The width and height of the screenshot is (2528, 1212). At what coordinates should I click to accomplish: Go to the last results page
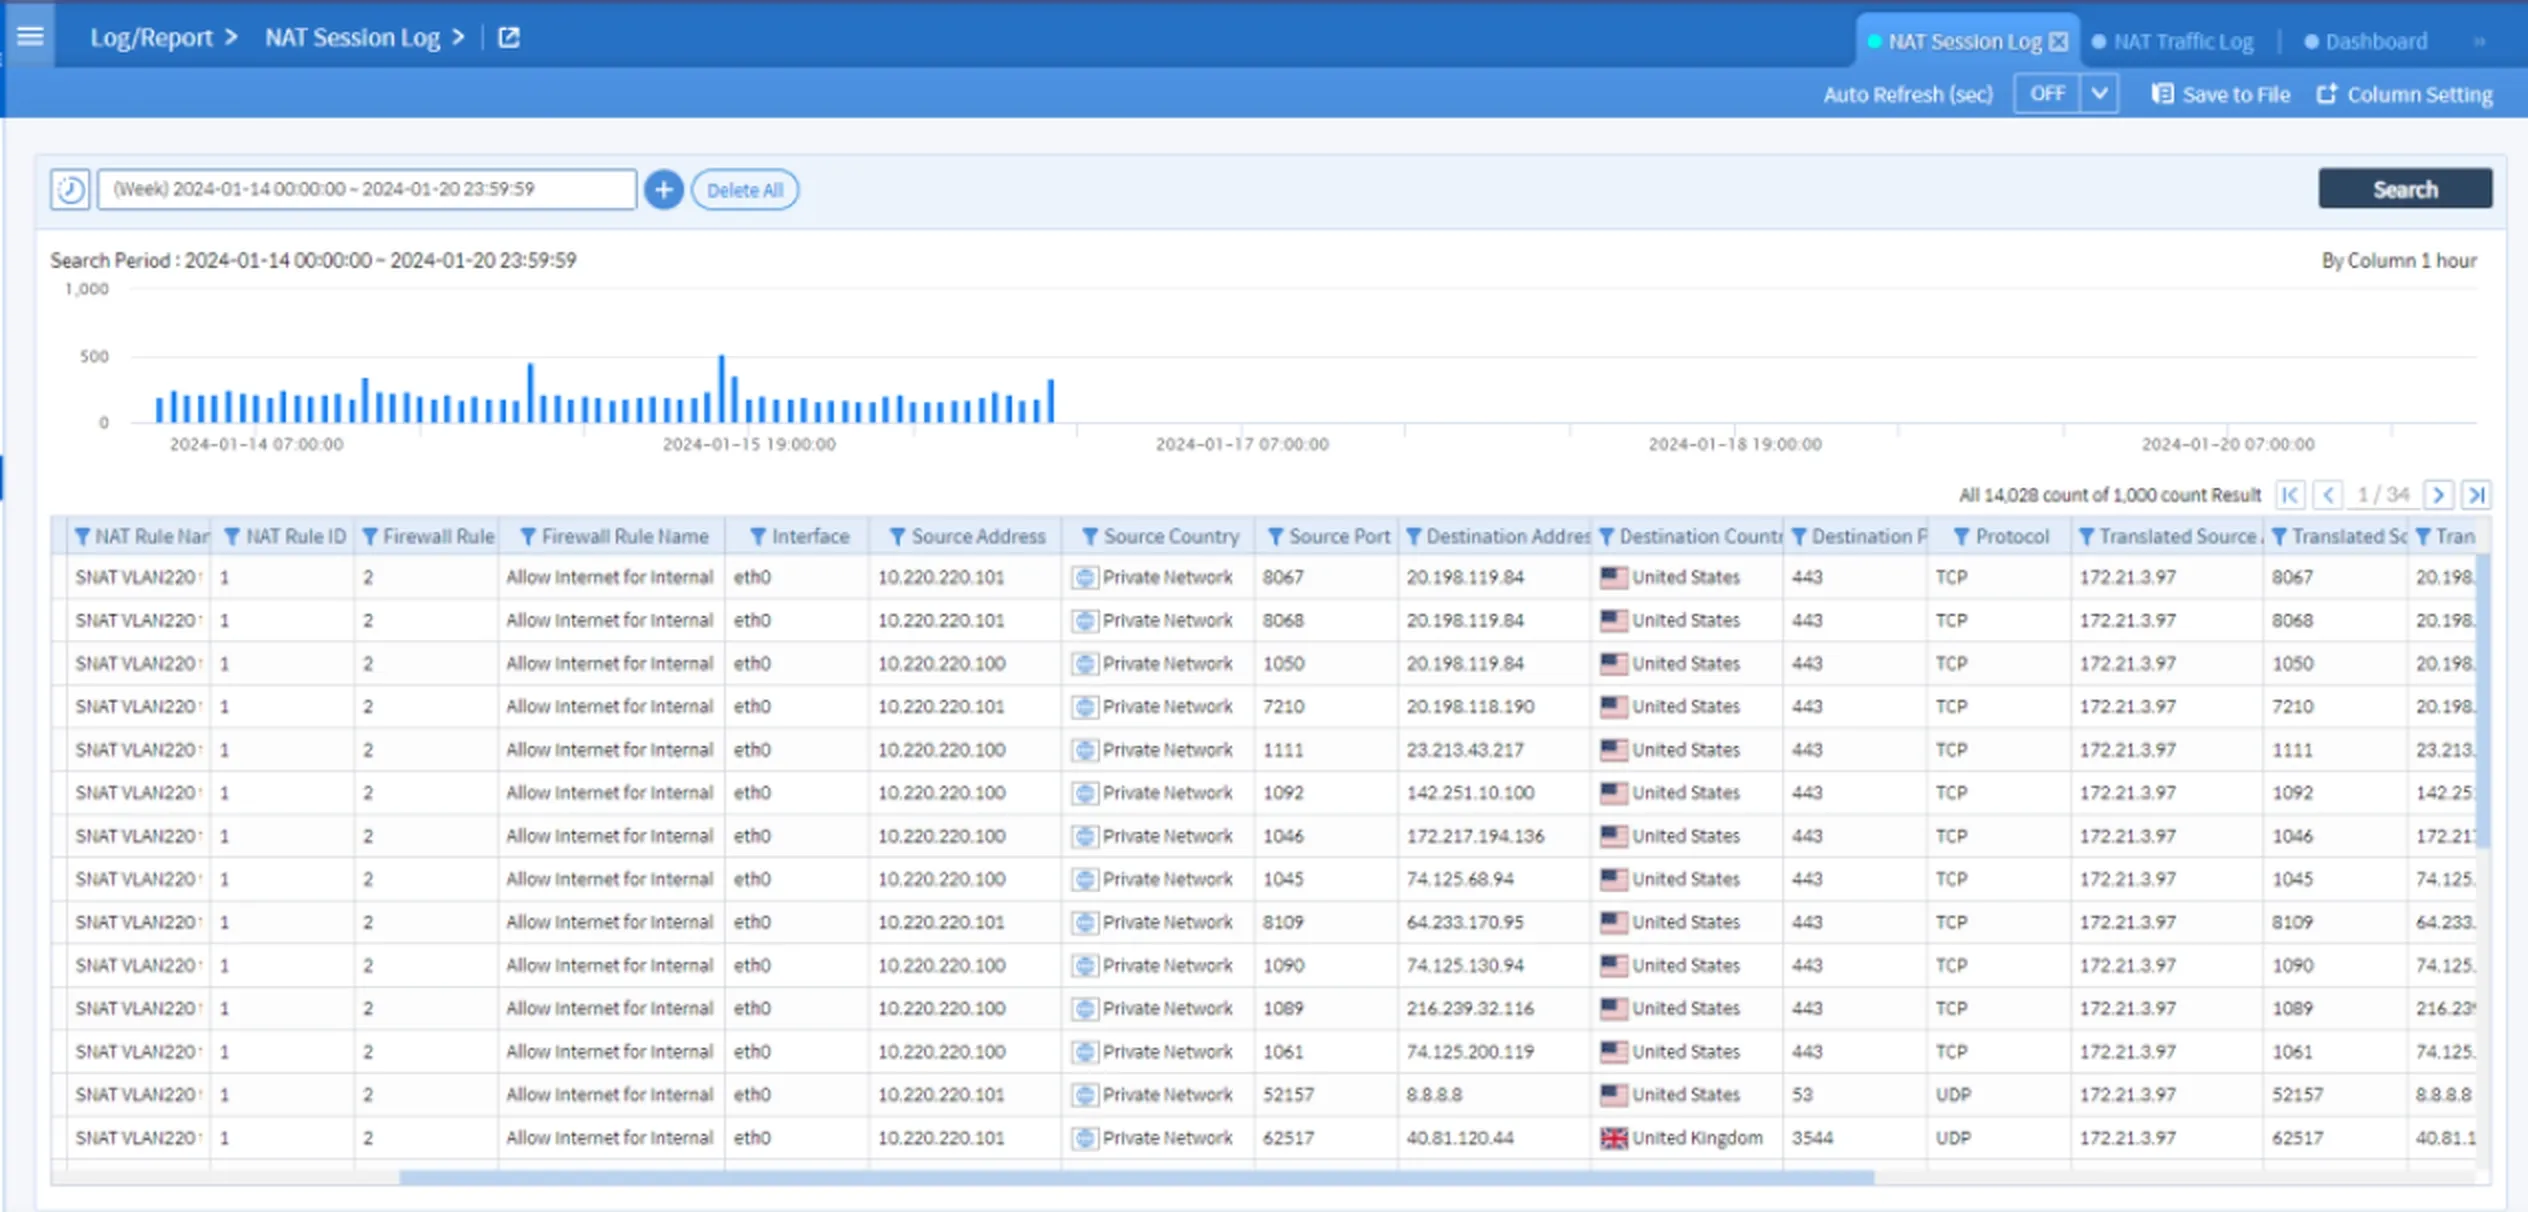coord(2476,495)
